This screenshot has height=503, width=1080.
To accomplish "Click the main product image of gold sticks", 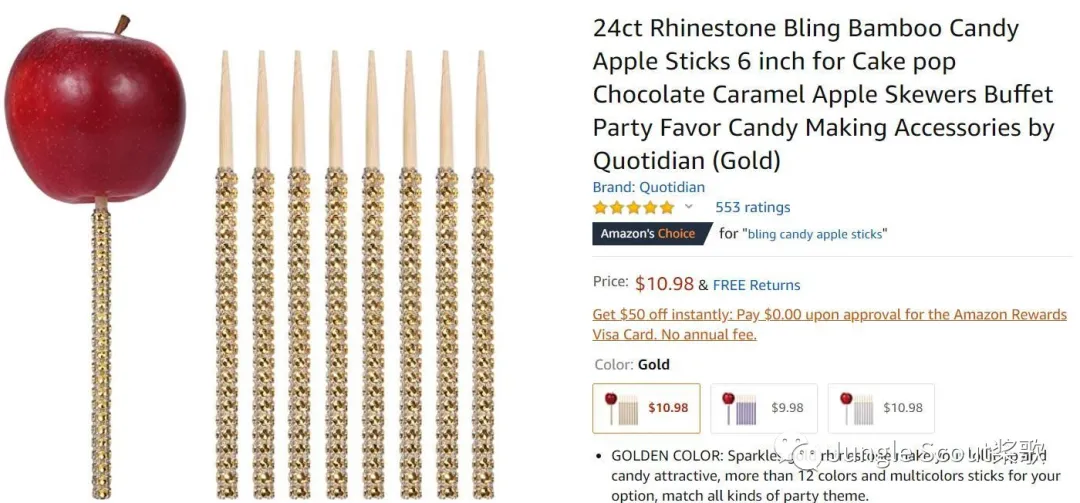I will tap(355, 270).
